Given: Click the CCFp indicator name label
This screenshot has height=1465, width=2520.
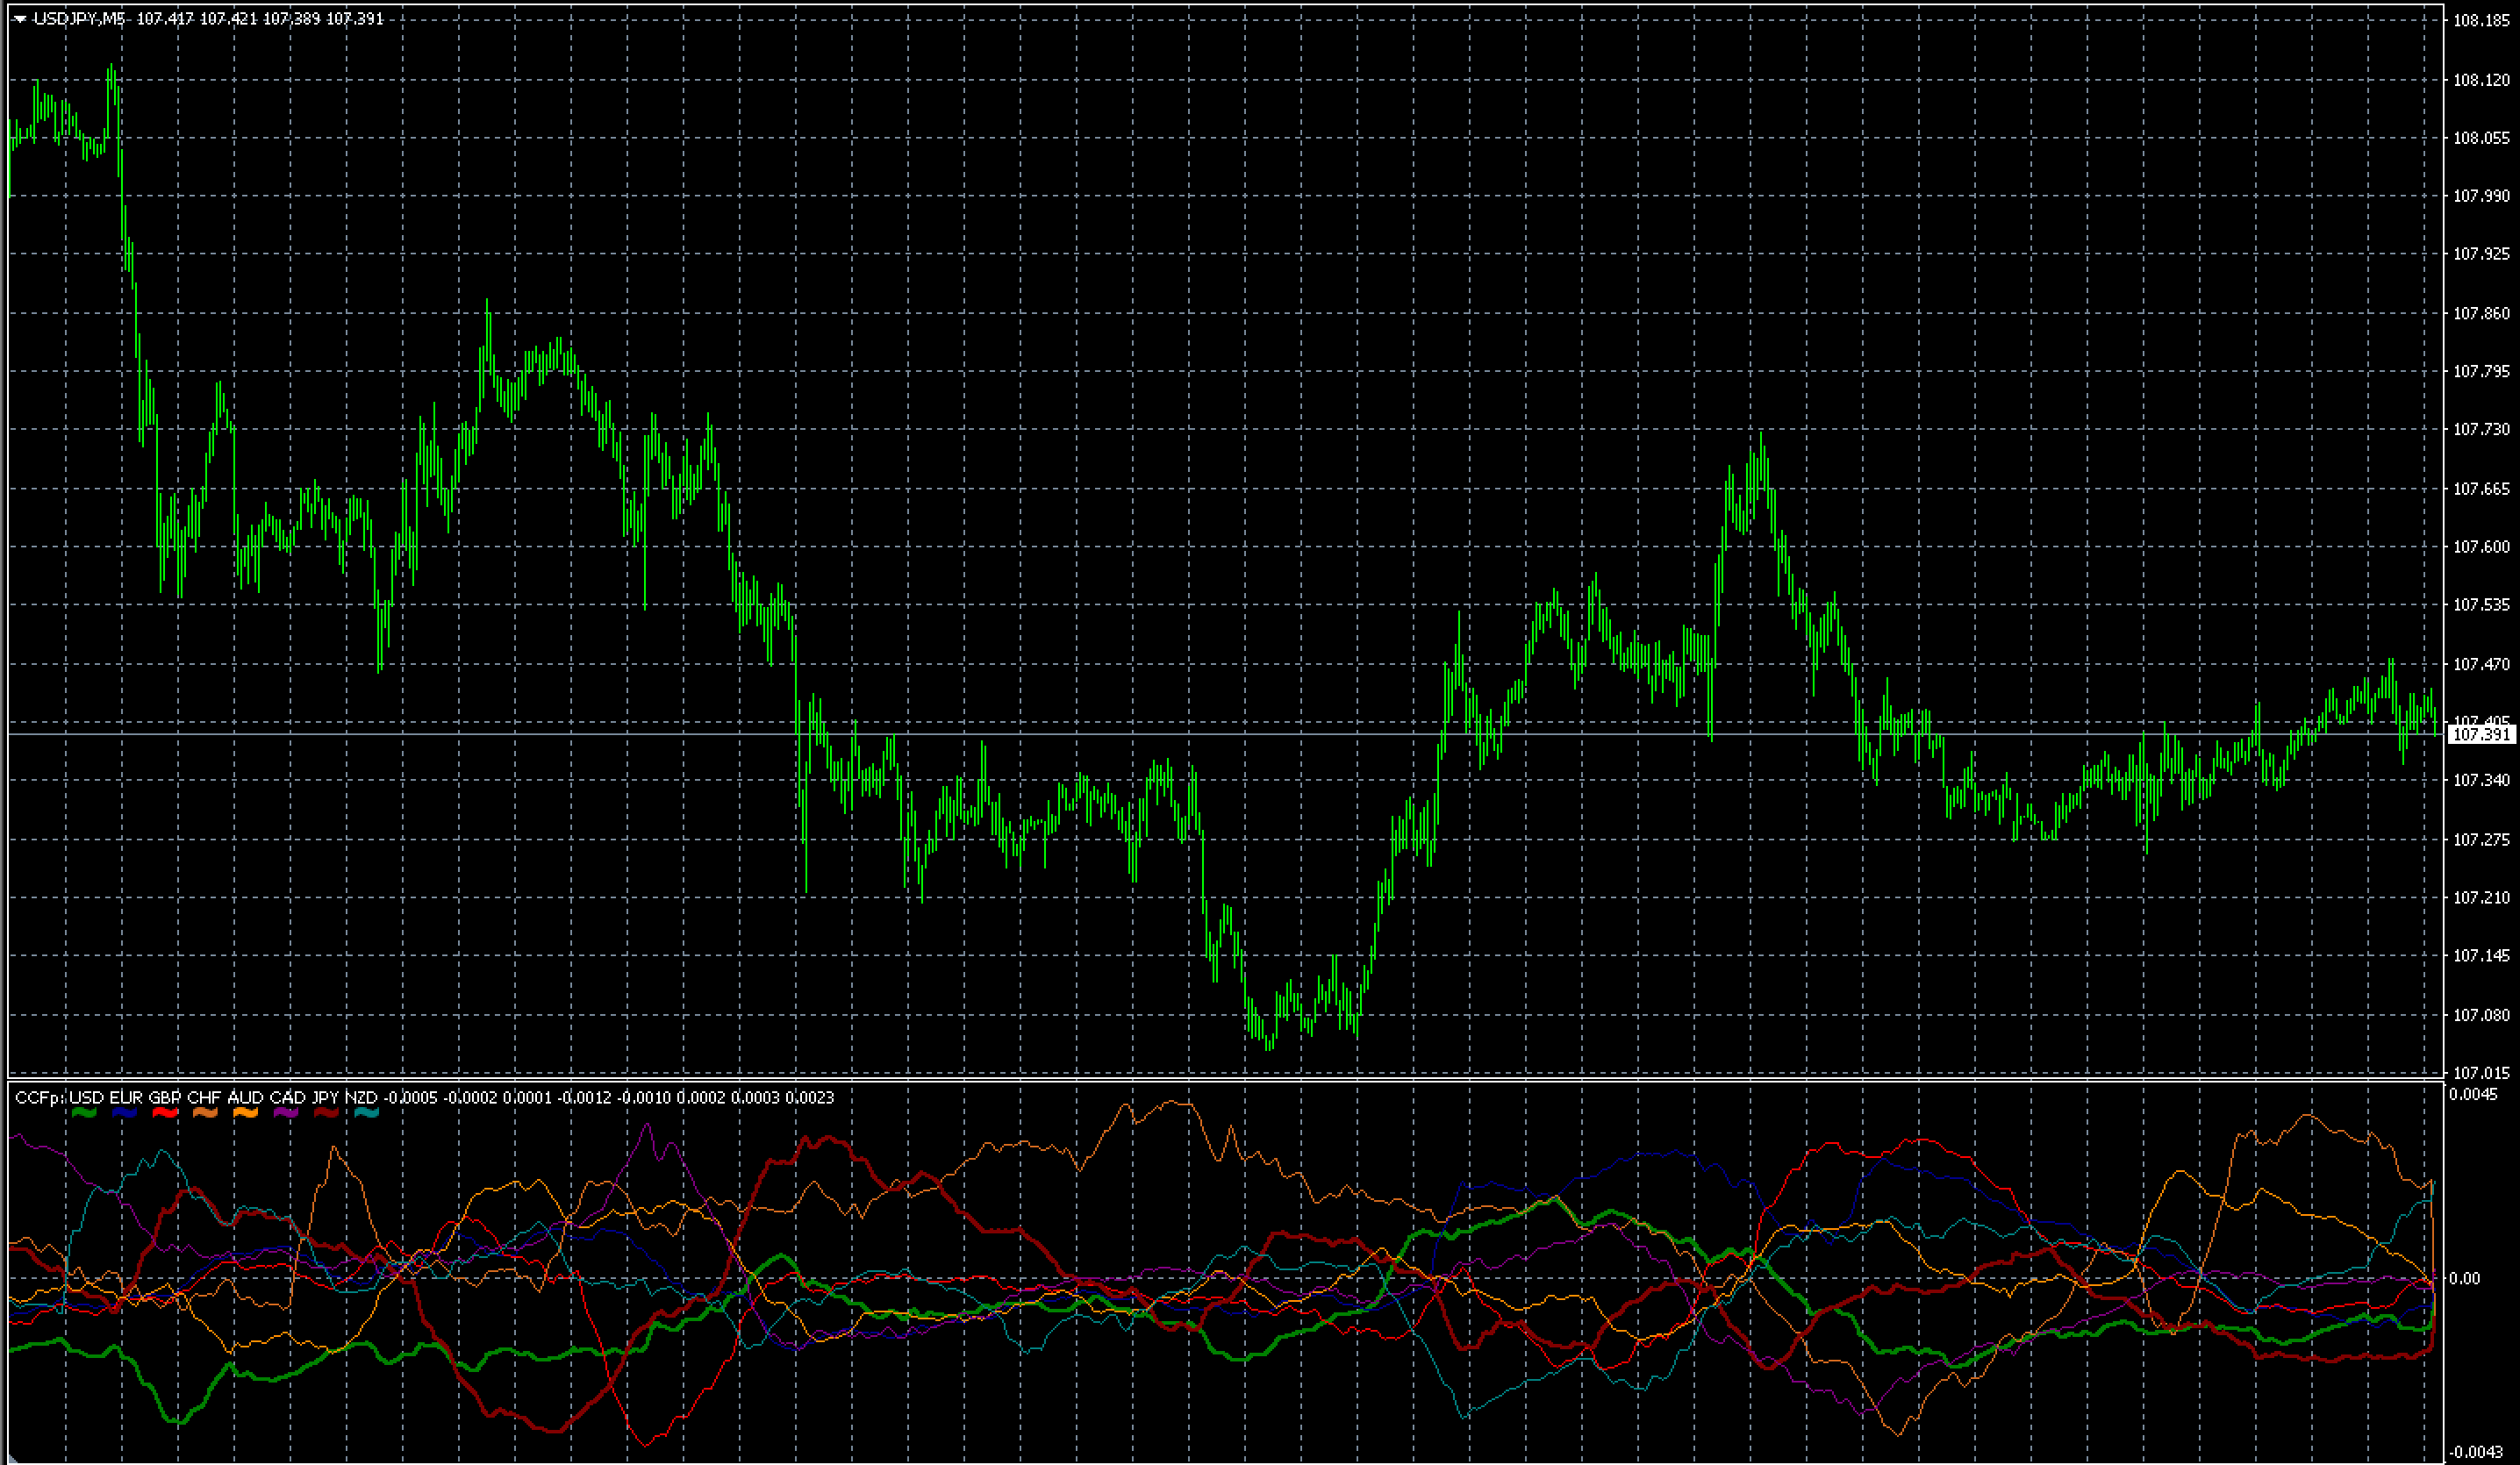Looking at the screenshot, I should (40, 1097).
